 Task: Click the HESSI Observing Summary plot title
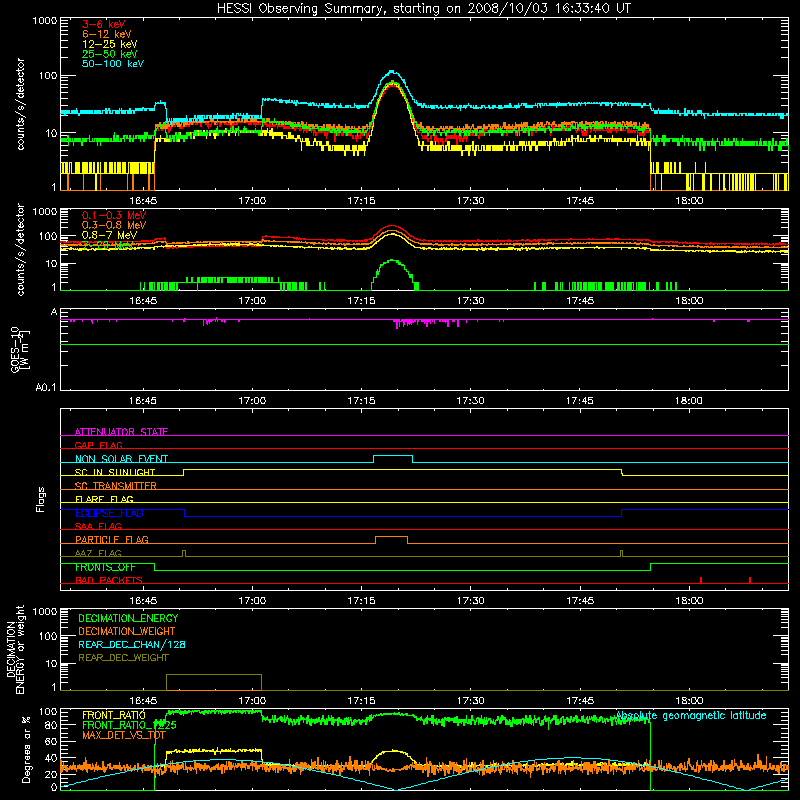[423, 9]
